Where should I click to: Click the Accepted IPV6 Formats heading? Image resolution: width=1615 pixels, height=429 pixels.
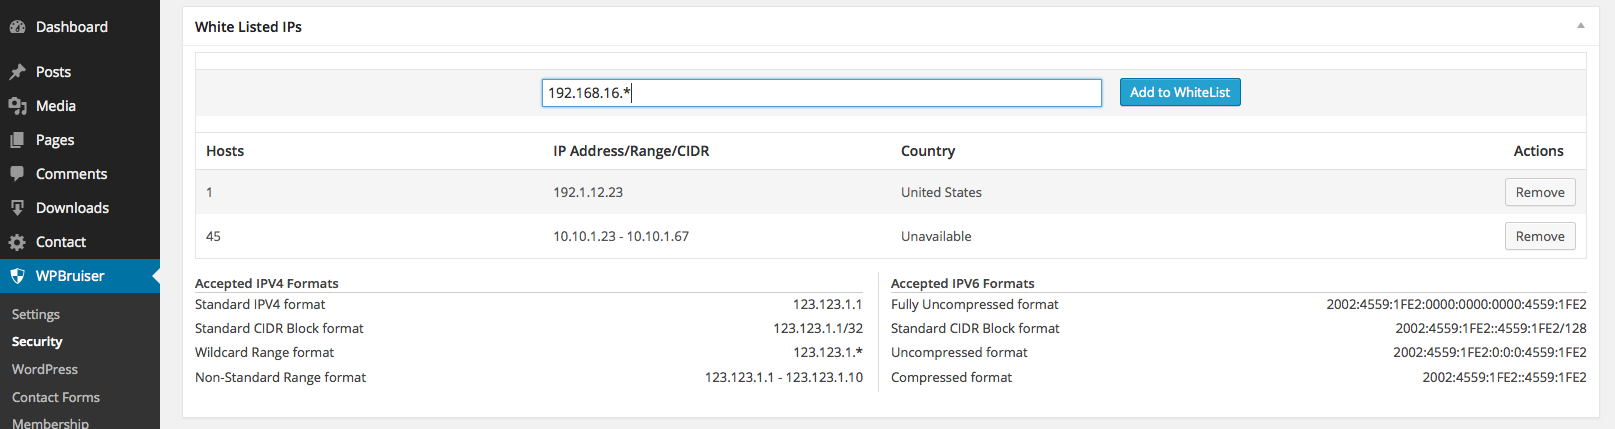(963, 283)
